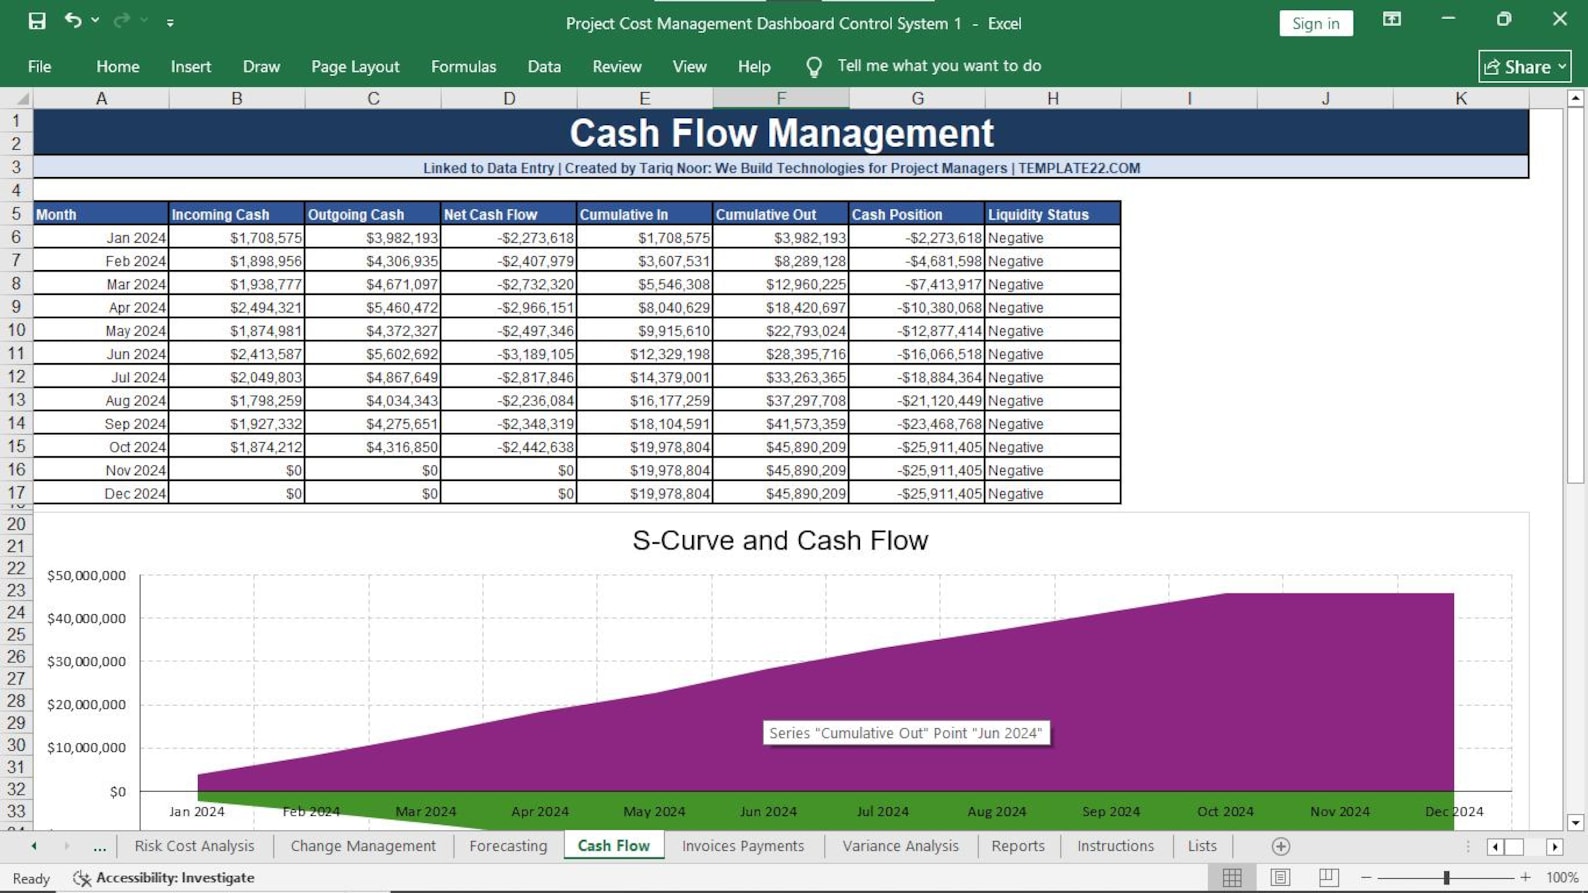The width and height of the screenshot is (1588, 893).
Task: Click the Save icon in quick access toolbar
Action: coord(37,21)
